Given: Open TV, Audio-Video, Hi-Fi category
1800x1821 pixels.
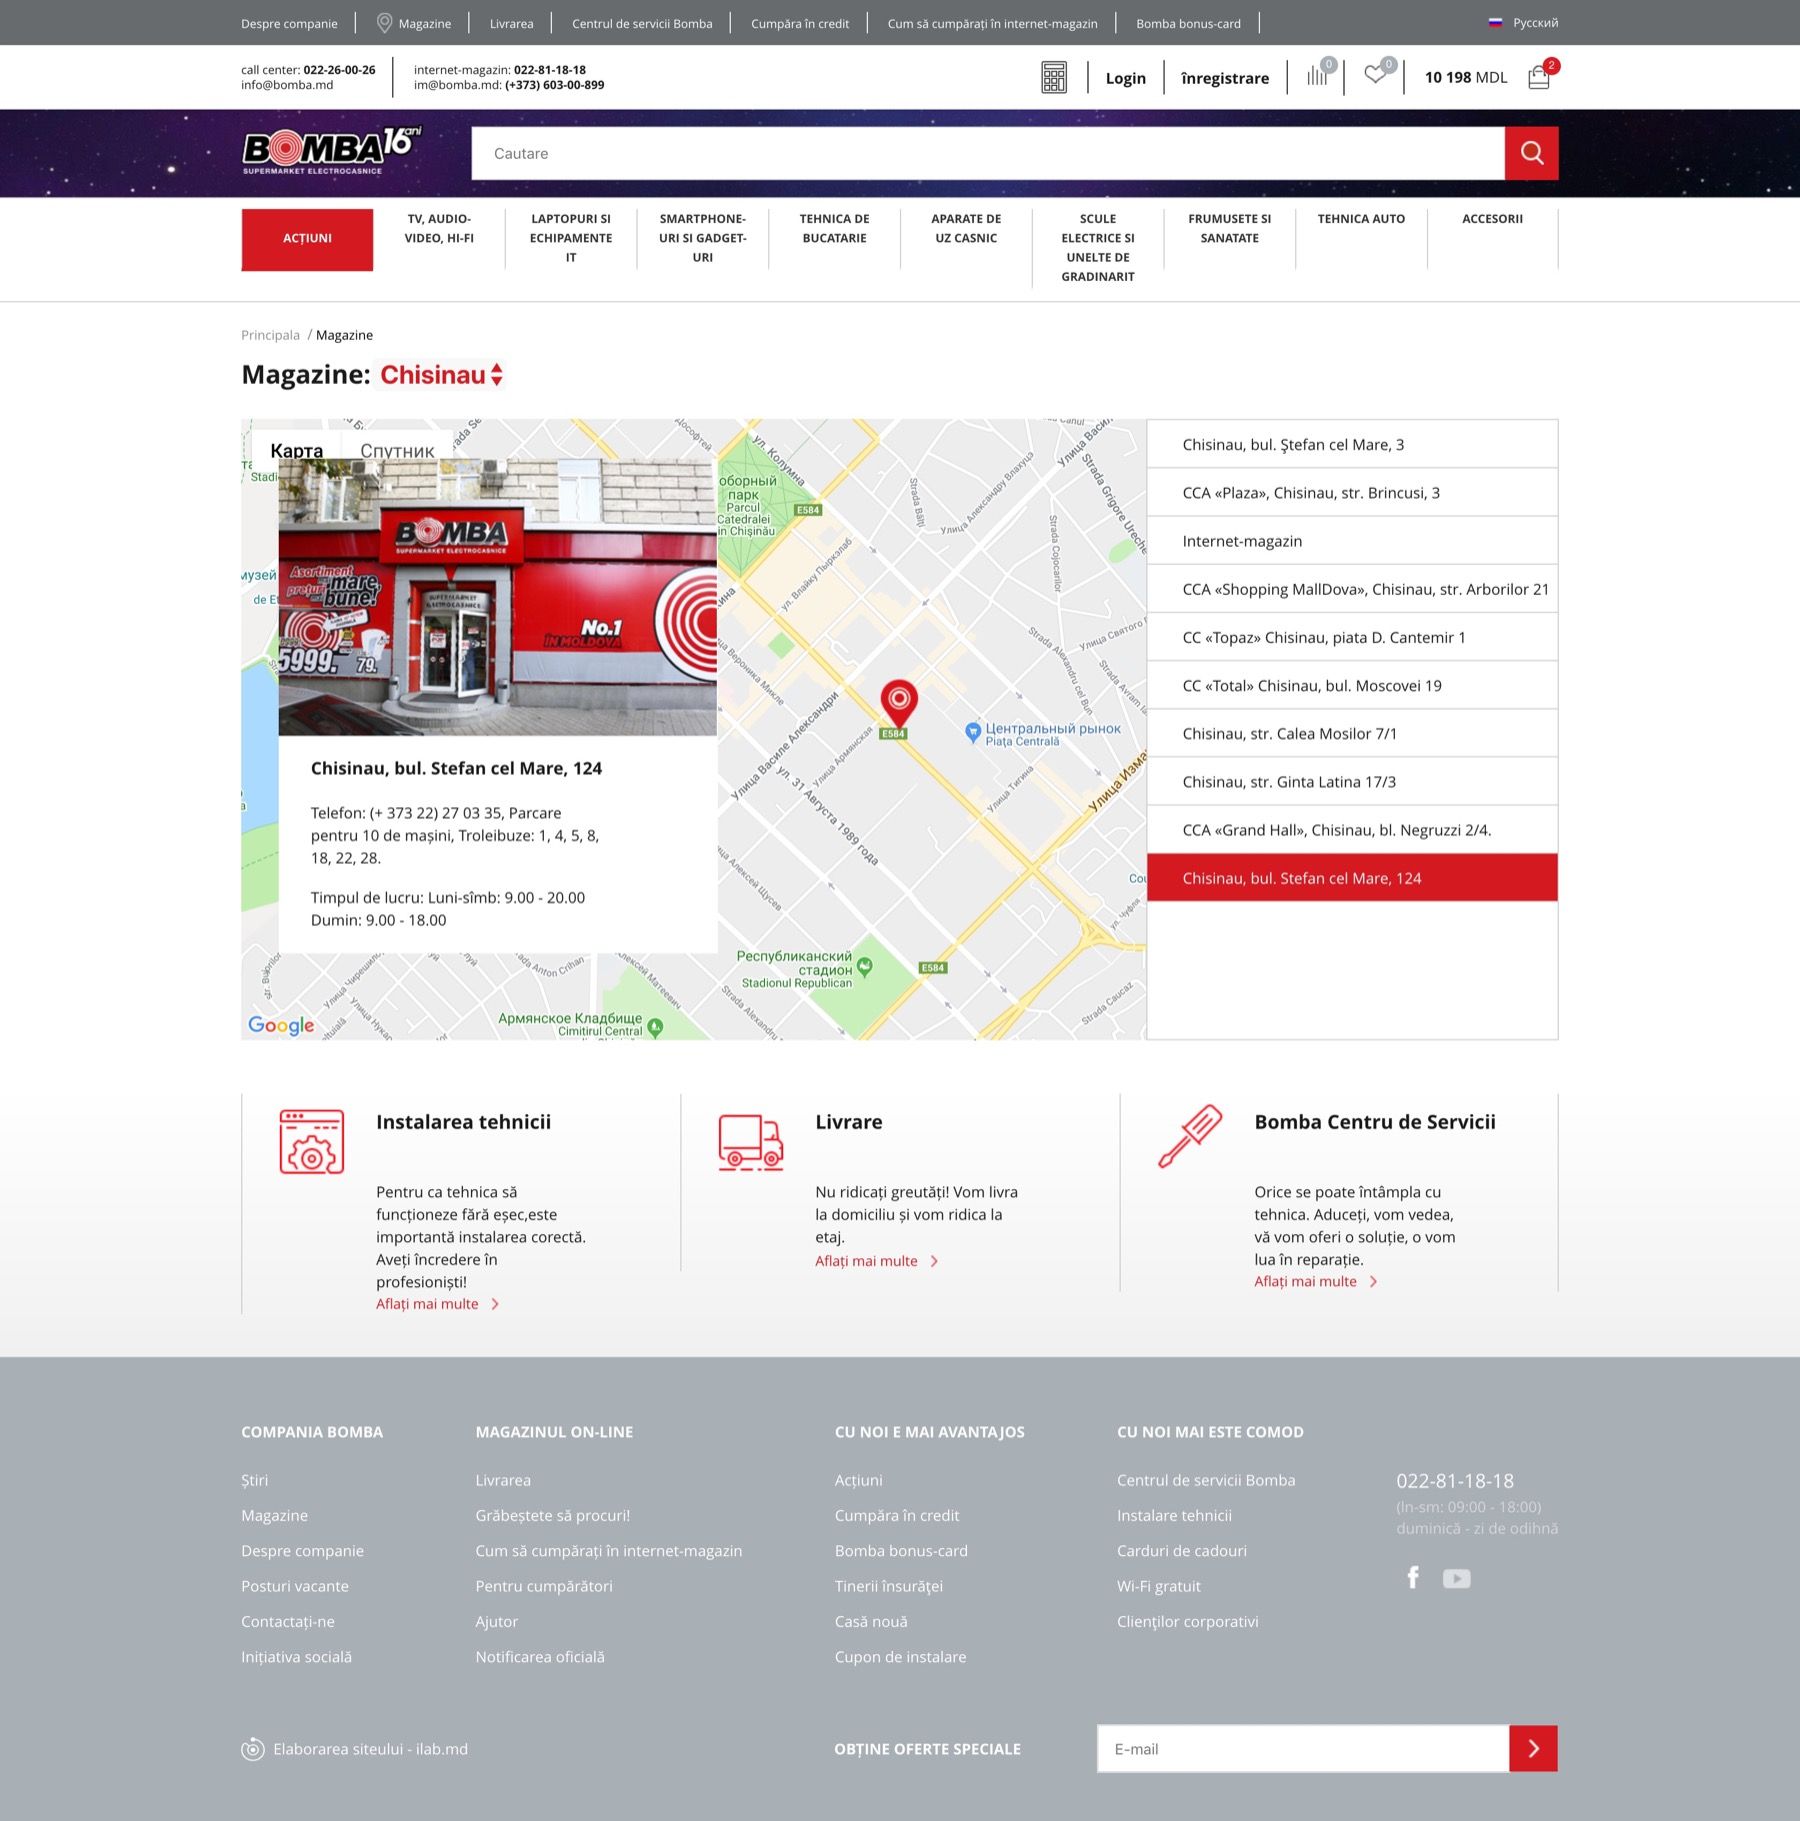Looking at the screenshot, I should point(439,228).
